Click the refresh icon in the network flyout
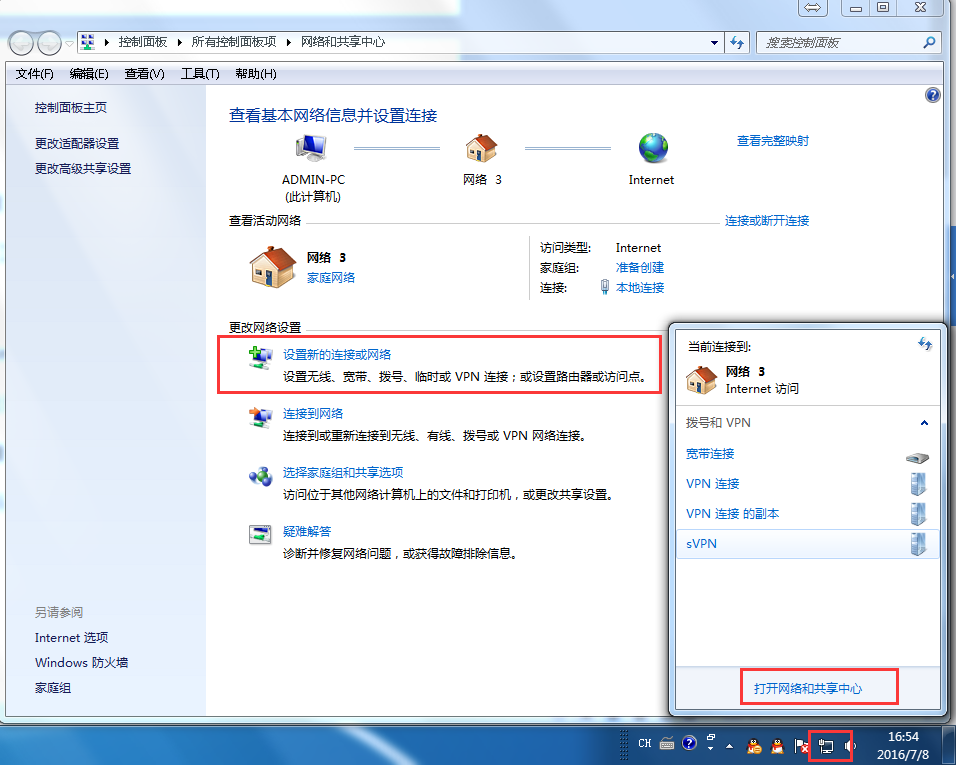956x765 pixels. (924, 344)
